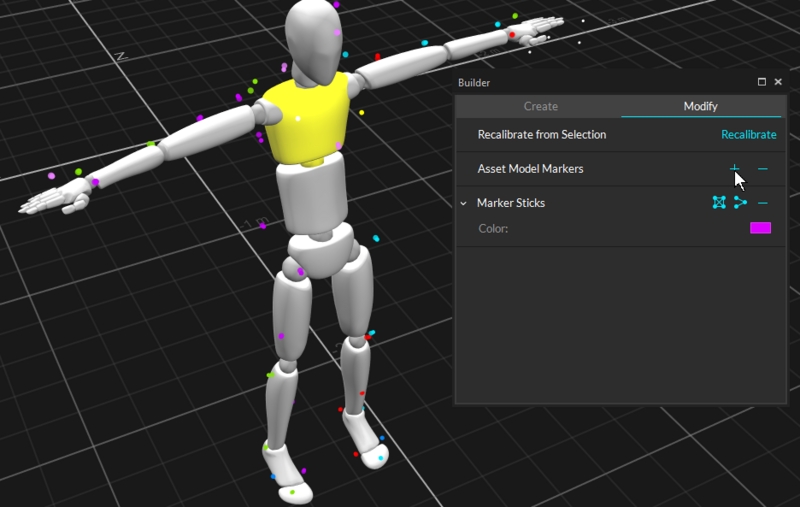Select the Modify tab
Screen dimensions: 800x507
pyautogui.click(x=700, y=106)
